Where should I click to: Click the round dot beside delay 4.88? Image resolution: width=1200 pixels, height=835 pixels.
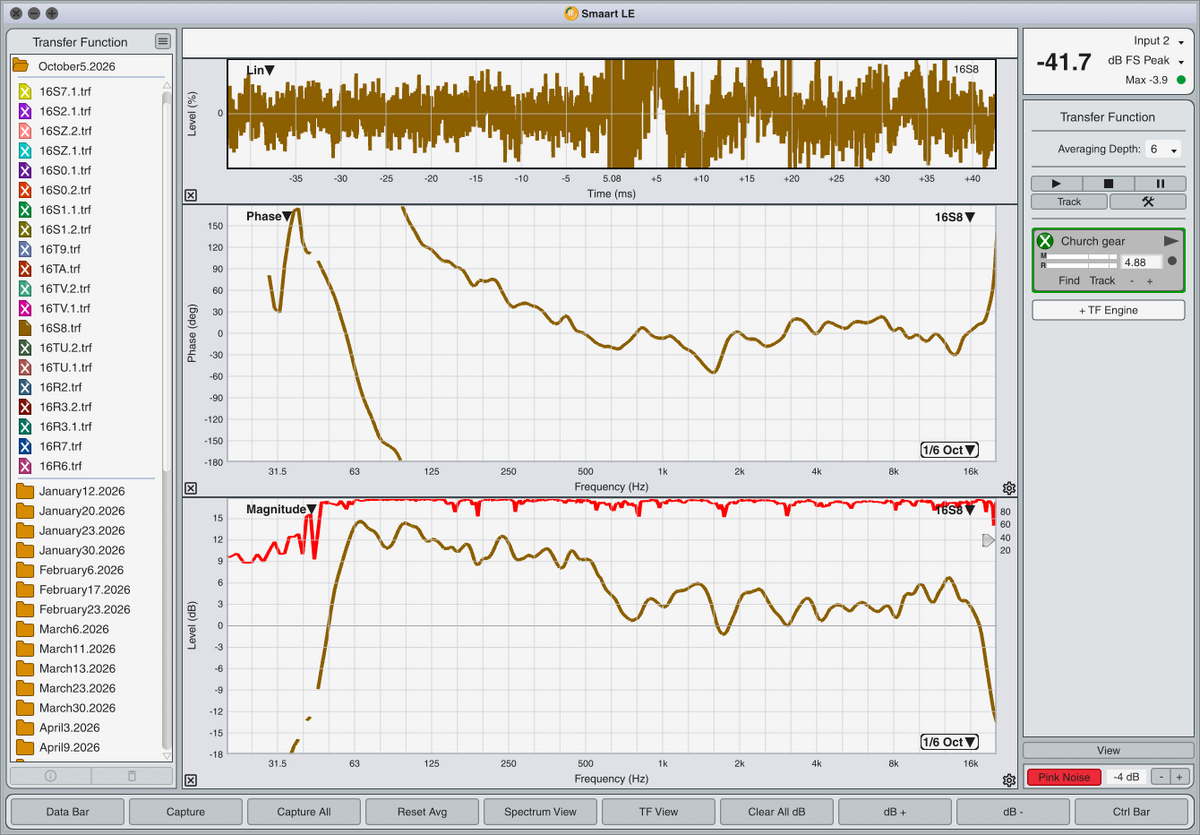(x=1172, y=261)
